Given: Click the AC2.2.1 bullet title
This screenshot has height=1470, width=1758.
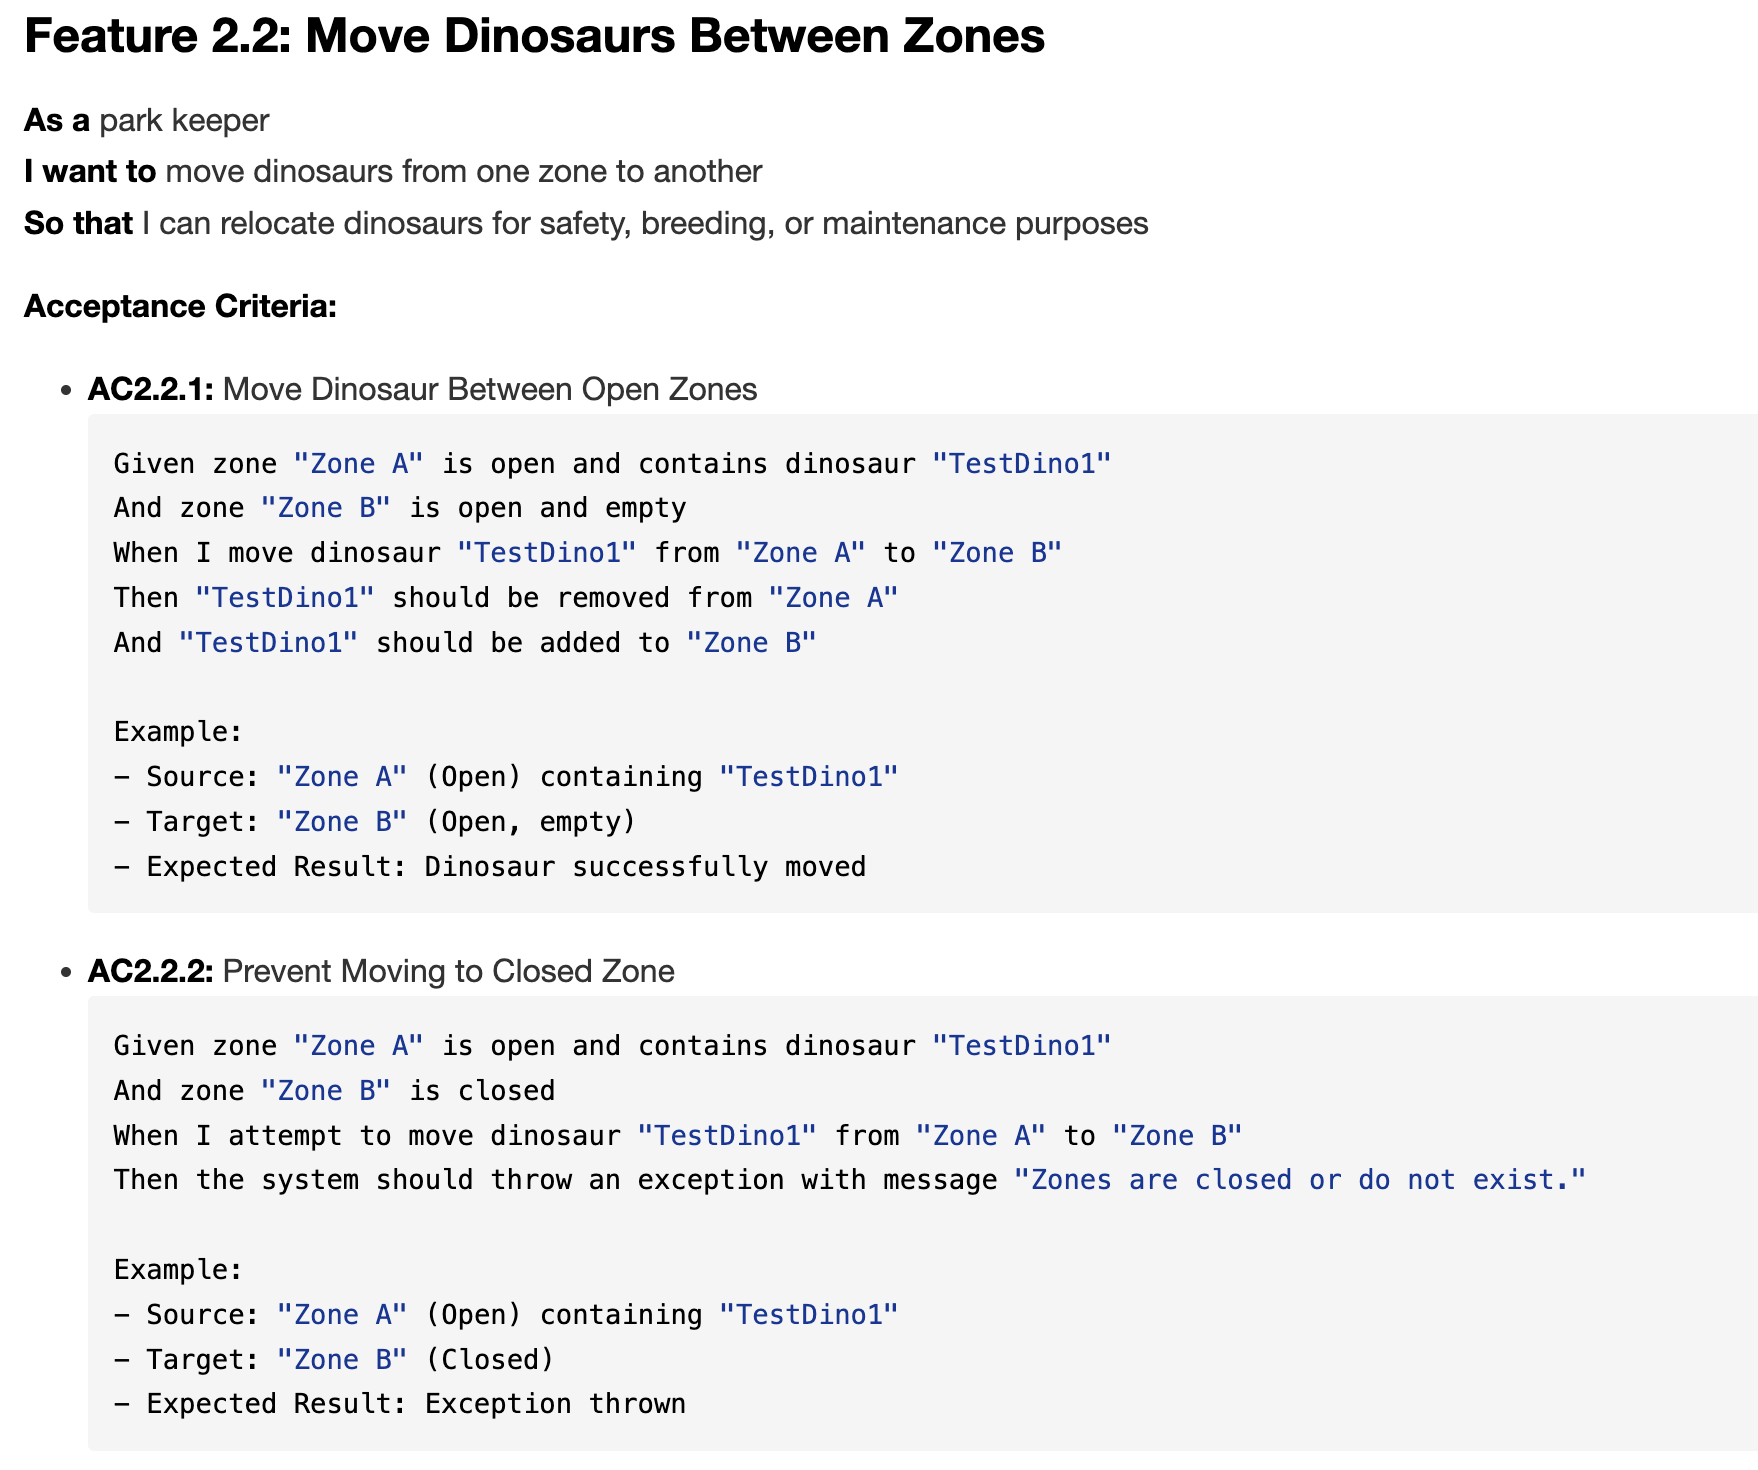Looking at the screenshot, I should tap(422, 389).
